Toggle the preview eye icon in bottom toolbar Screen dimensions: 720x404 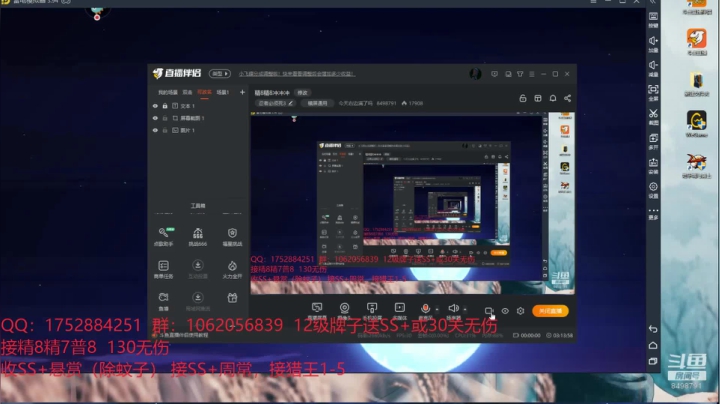(505, 311)
